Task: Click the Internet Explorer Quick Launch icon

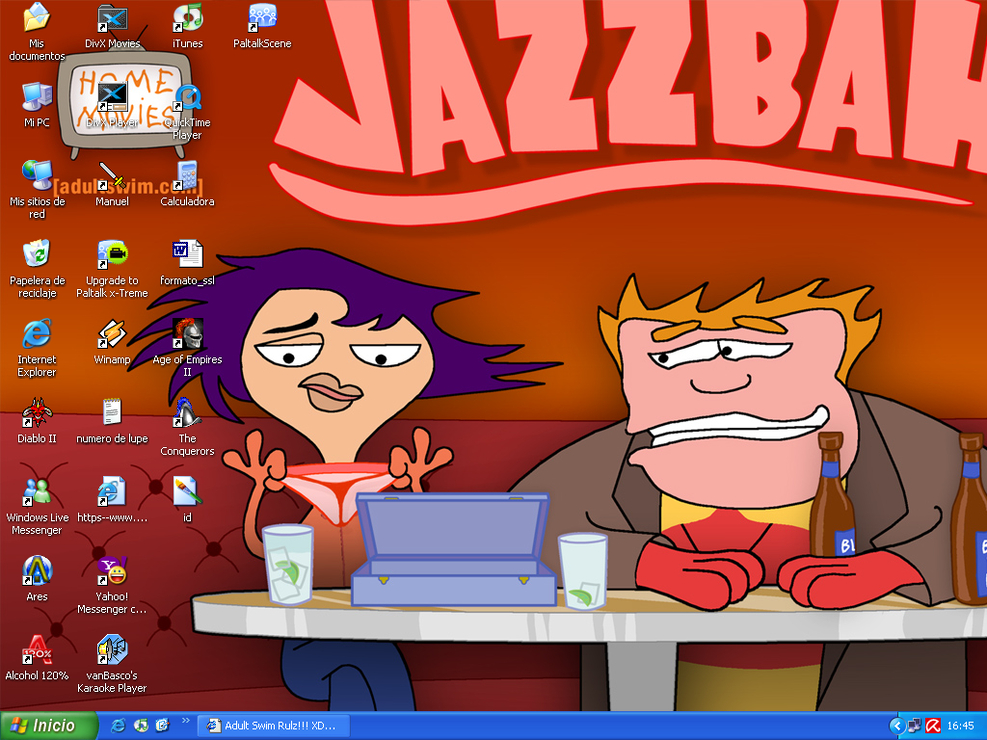Action: tap(118, 726)
